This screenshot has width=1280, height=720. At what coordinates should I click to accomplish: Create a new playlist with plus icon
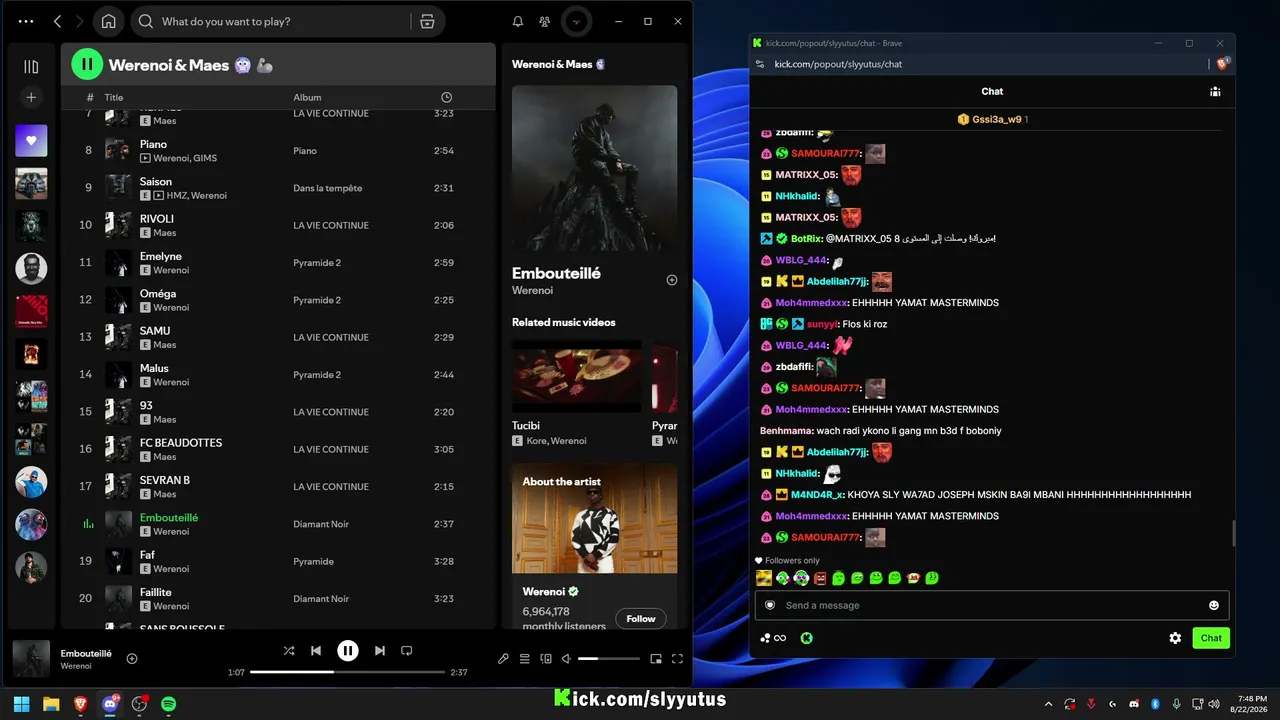tap(31, 97)
